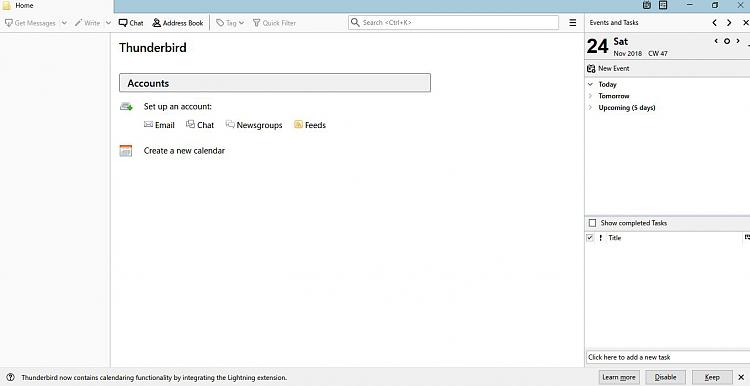
Task: Disable the Lightning calendar extension
Action: click(x=665, y=377)
